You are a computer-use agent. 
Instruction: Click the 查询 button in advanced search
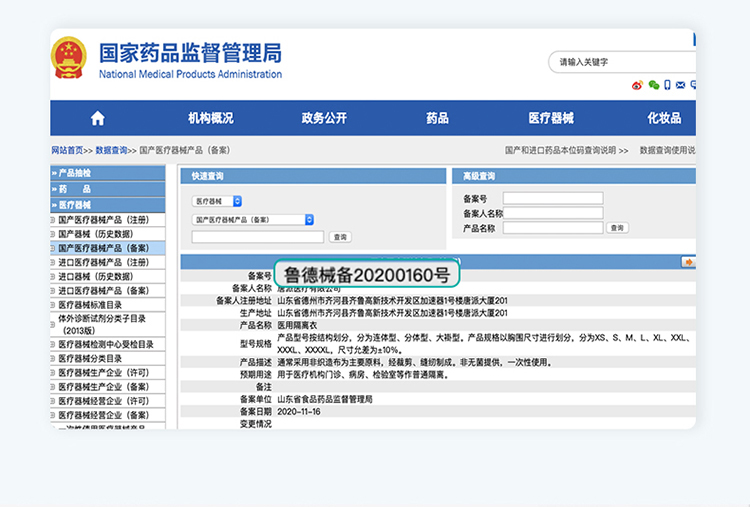(618, 228)
